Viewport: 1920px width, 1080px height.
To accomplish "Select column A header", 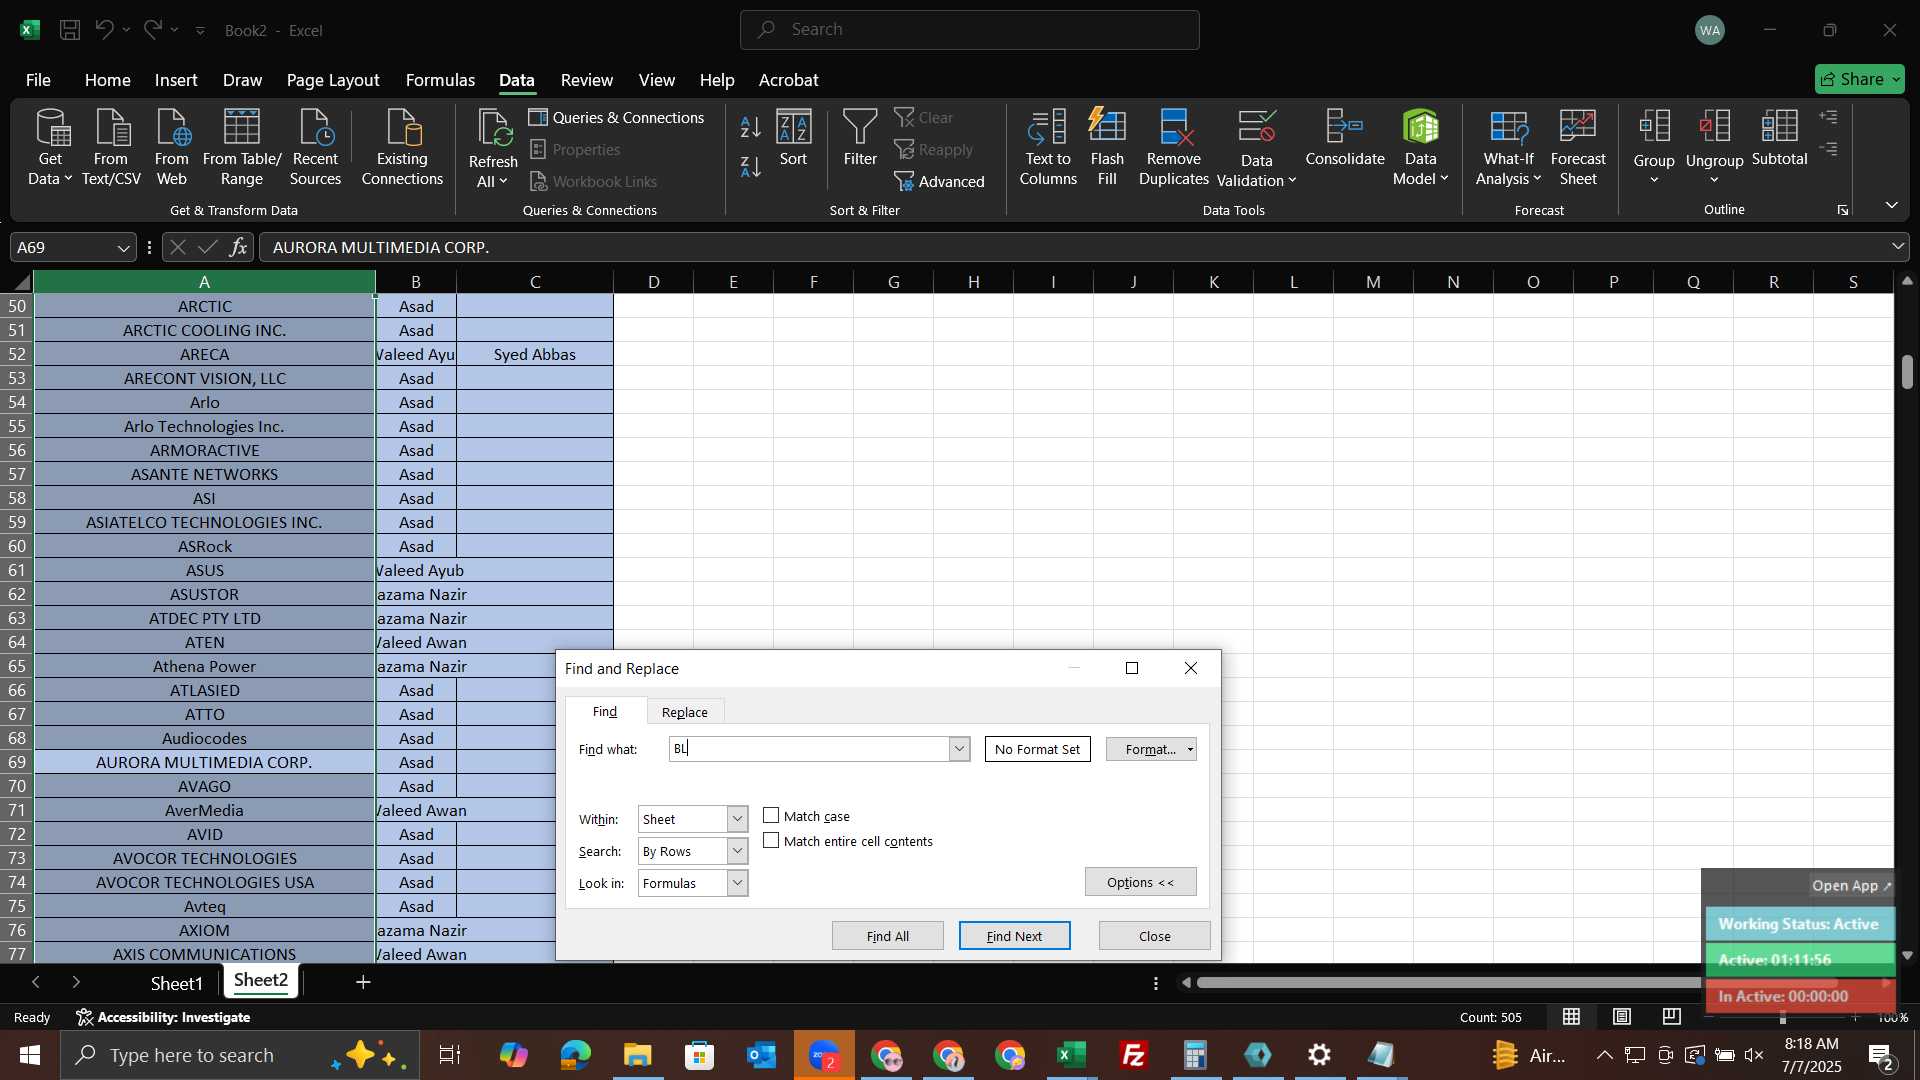I will 204,282.
